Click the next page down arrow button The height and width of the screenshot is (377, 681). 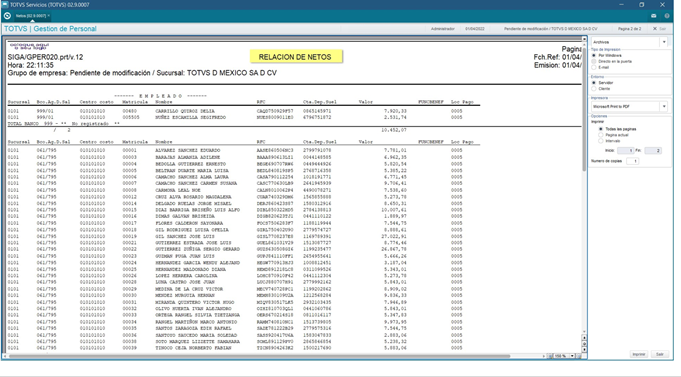(584, 349)
